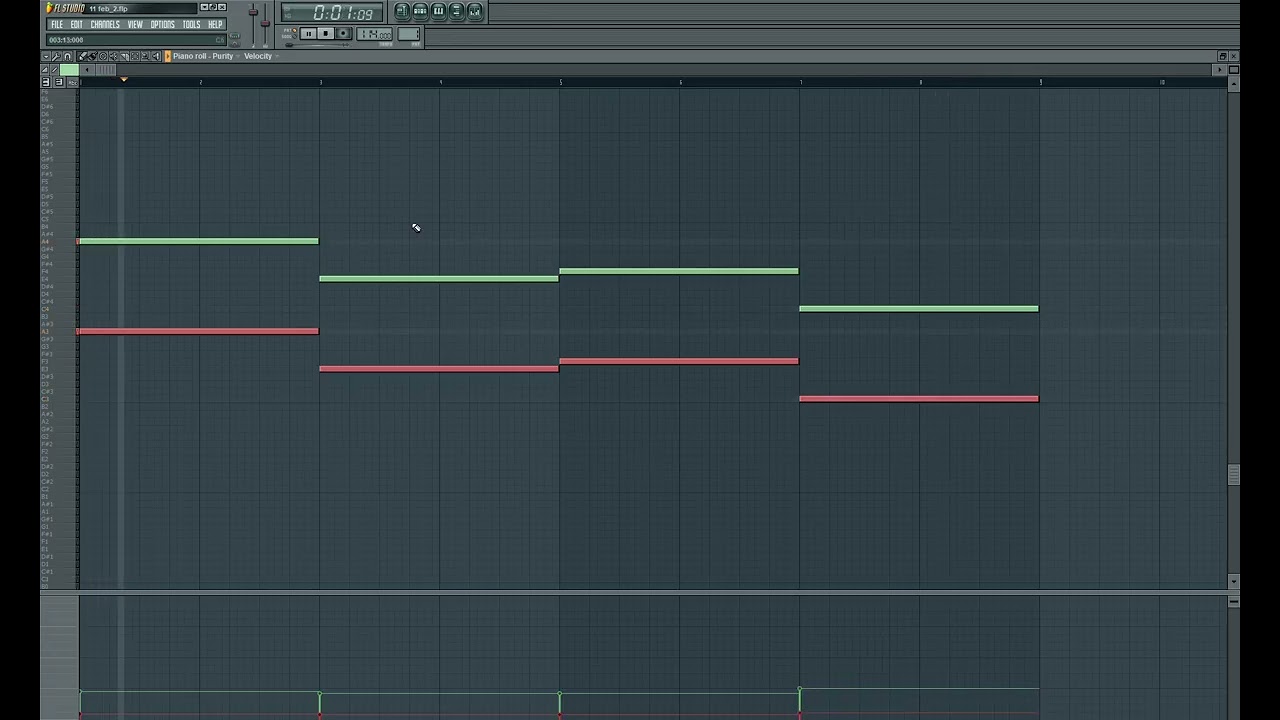1280x720 pixels.
Task: Click the first green note on A4
Action: pyautogui.click(x=198, y=241)
